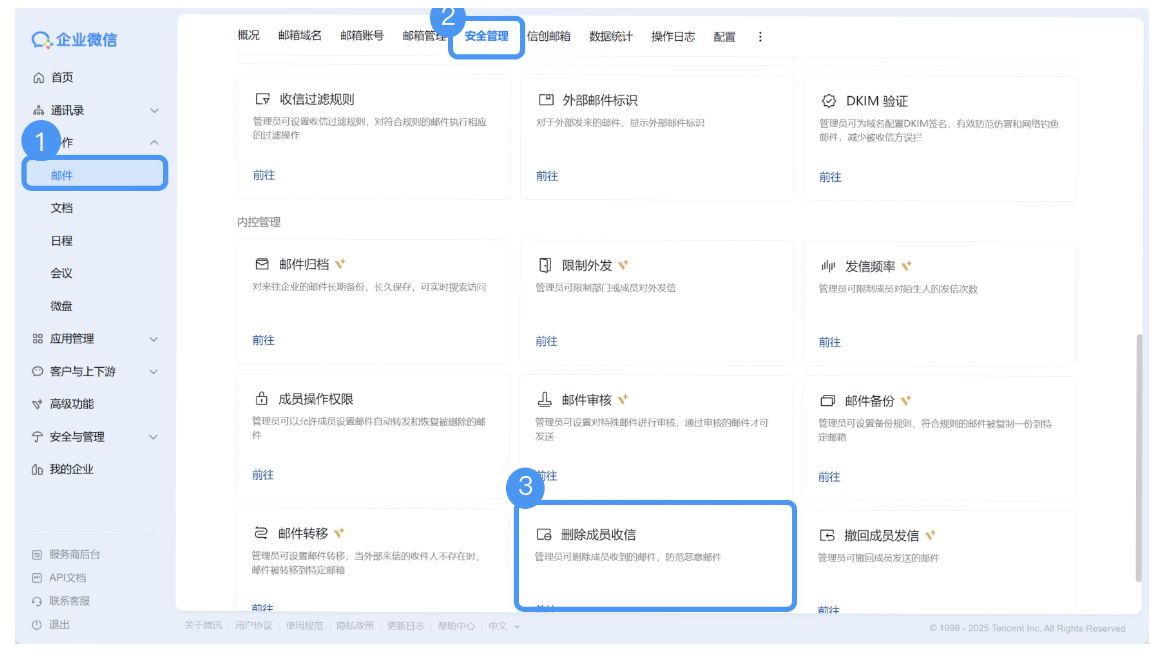Select the 数据统计 tab
This screenshot has height=650, width=1155.
pos(611,36)
